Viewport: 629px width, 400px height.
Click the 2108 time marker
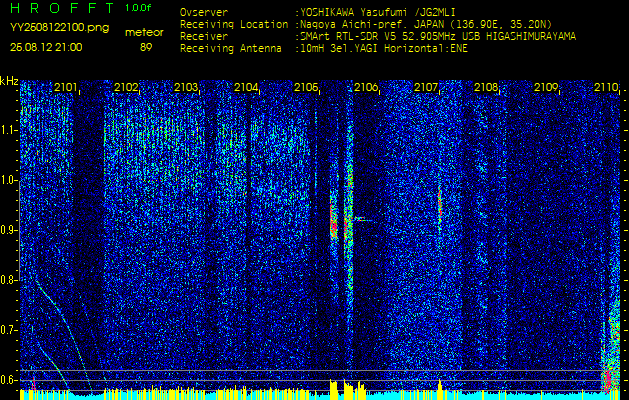point(486,87)
